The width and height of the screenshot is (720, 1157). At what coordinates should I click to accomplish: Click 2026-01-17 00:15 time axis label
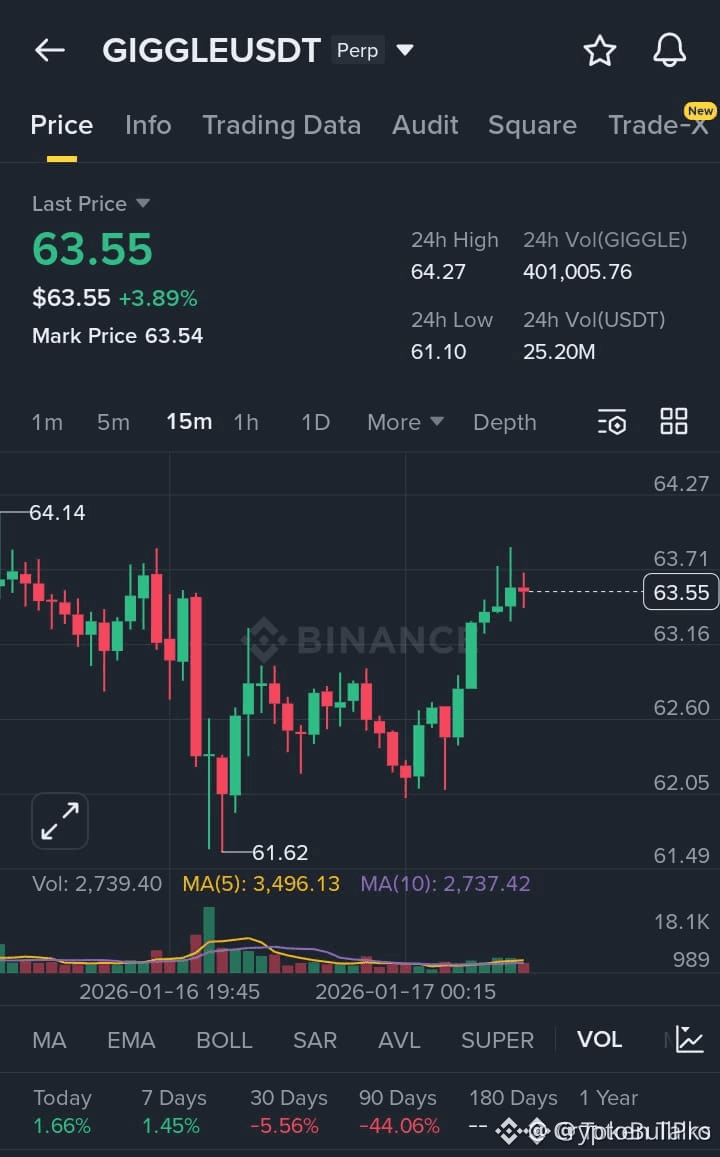click(405, 991)
